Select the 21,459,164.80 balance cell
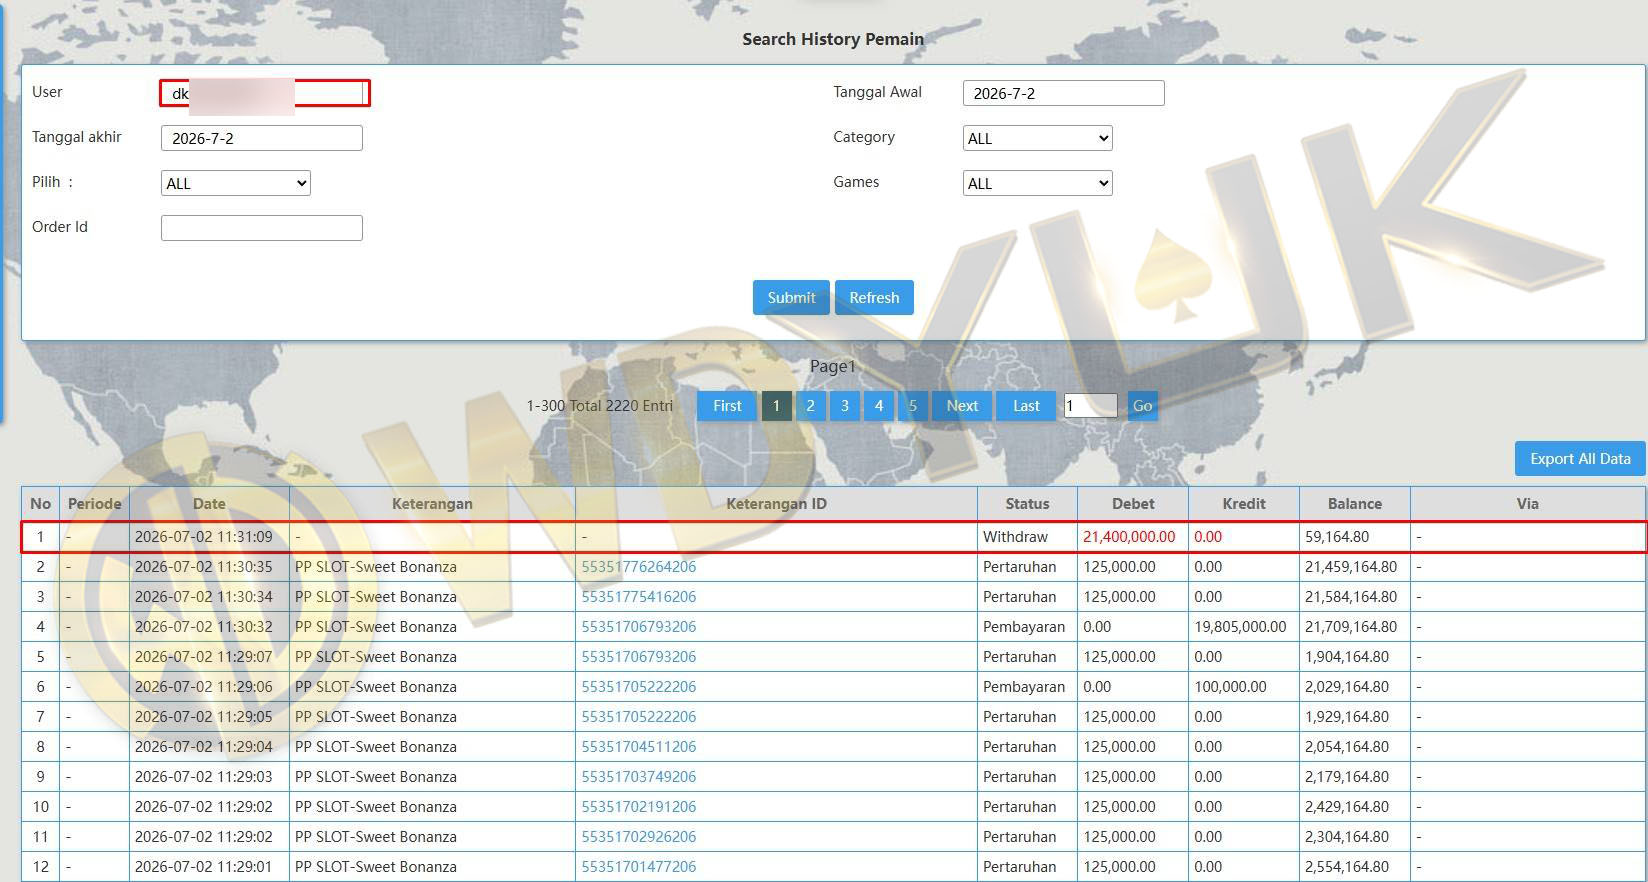This screenshot has width=1648, height=882. coord(1355,567)
